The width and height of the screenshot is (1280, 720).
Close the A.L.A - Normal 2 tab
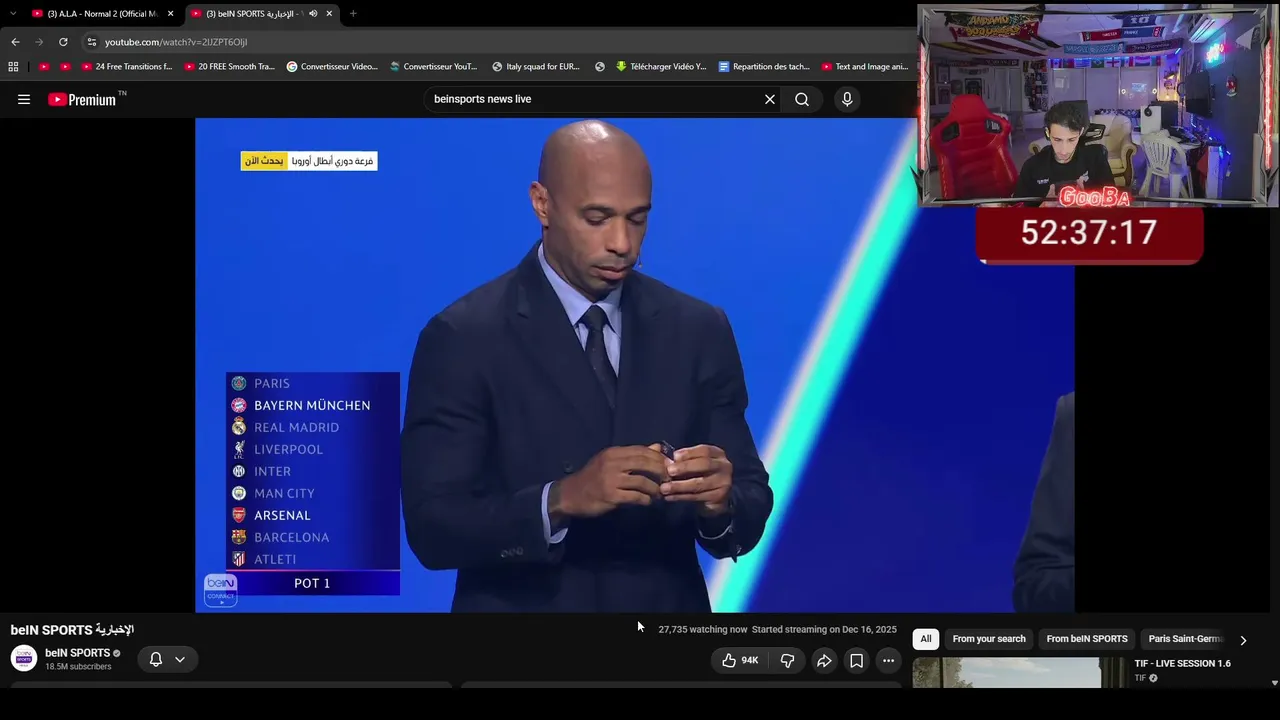[170, 14]
